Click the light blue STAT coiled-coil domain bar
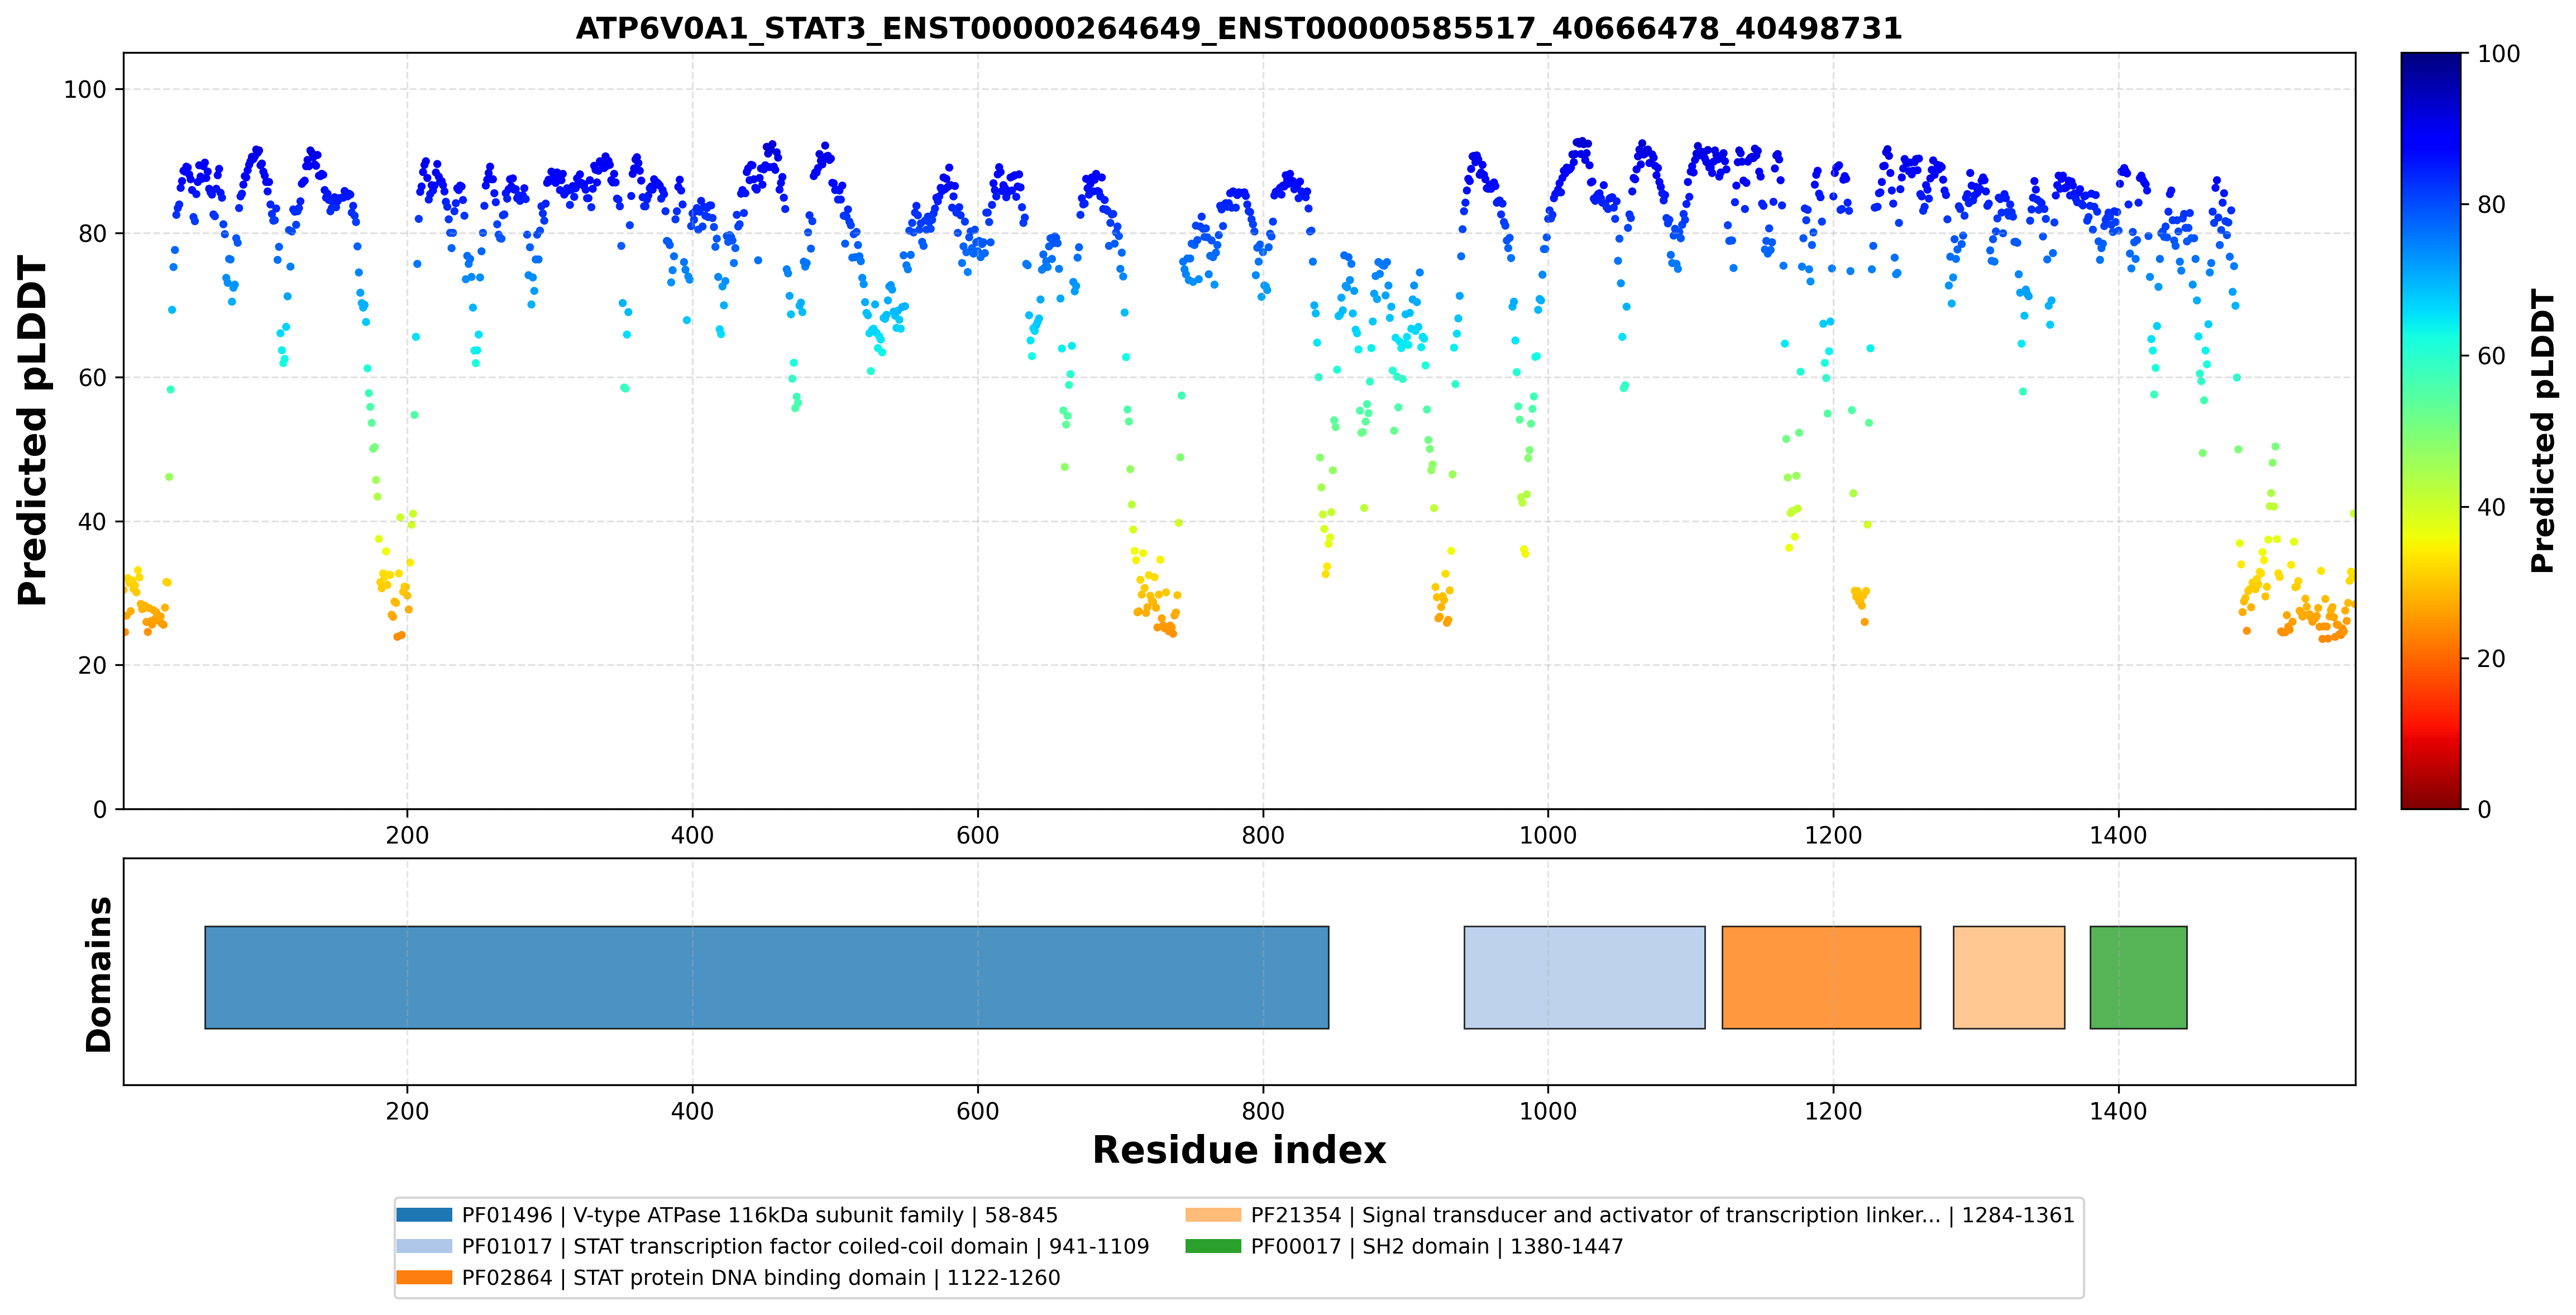The width and height of the screenshot is (2576, 1315). click(1584, 977)
